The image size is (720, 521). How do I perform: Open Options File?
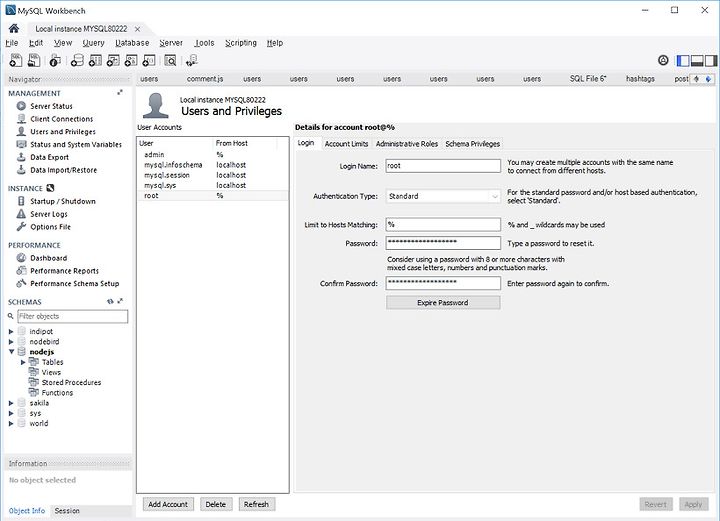(x=51, y=227)
